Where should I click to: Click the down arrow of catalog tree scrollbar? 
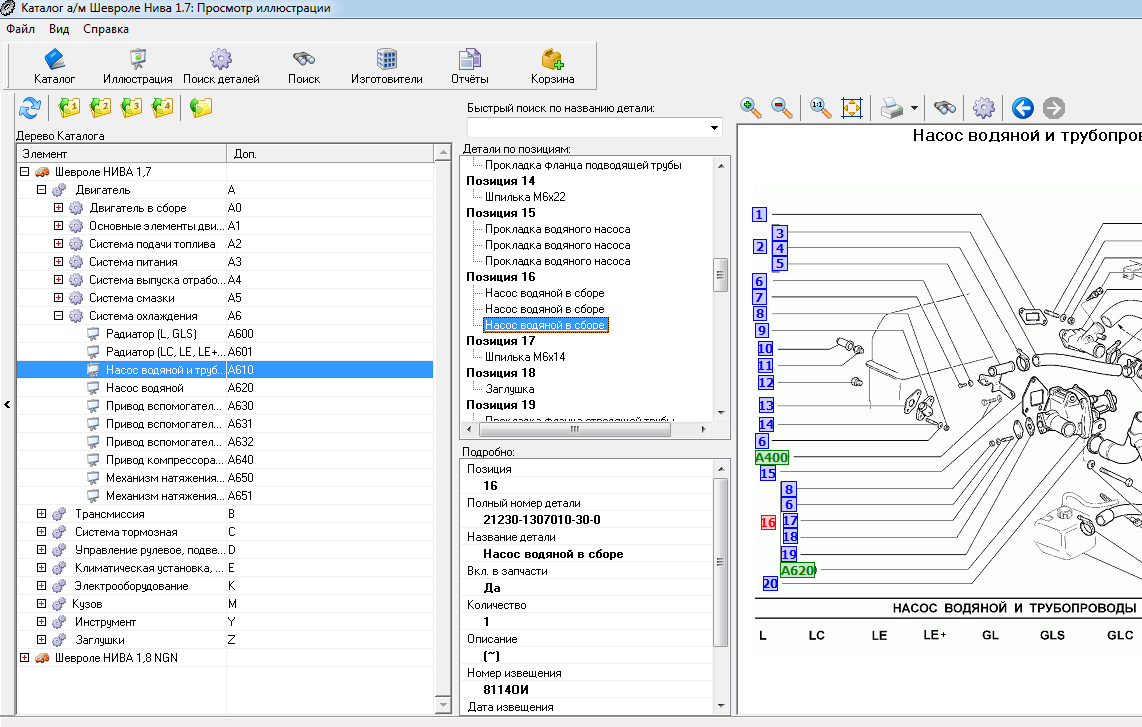pos(443,705)
